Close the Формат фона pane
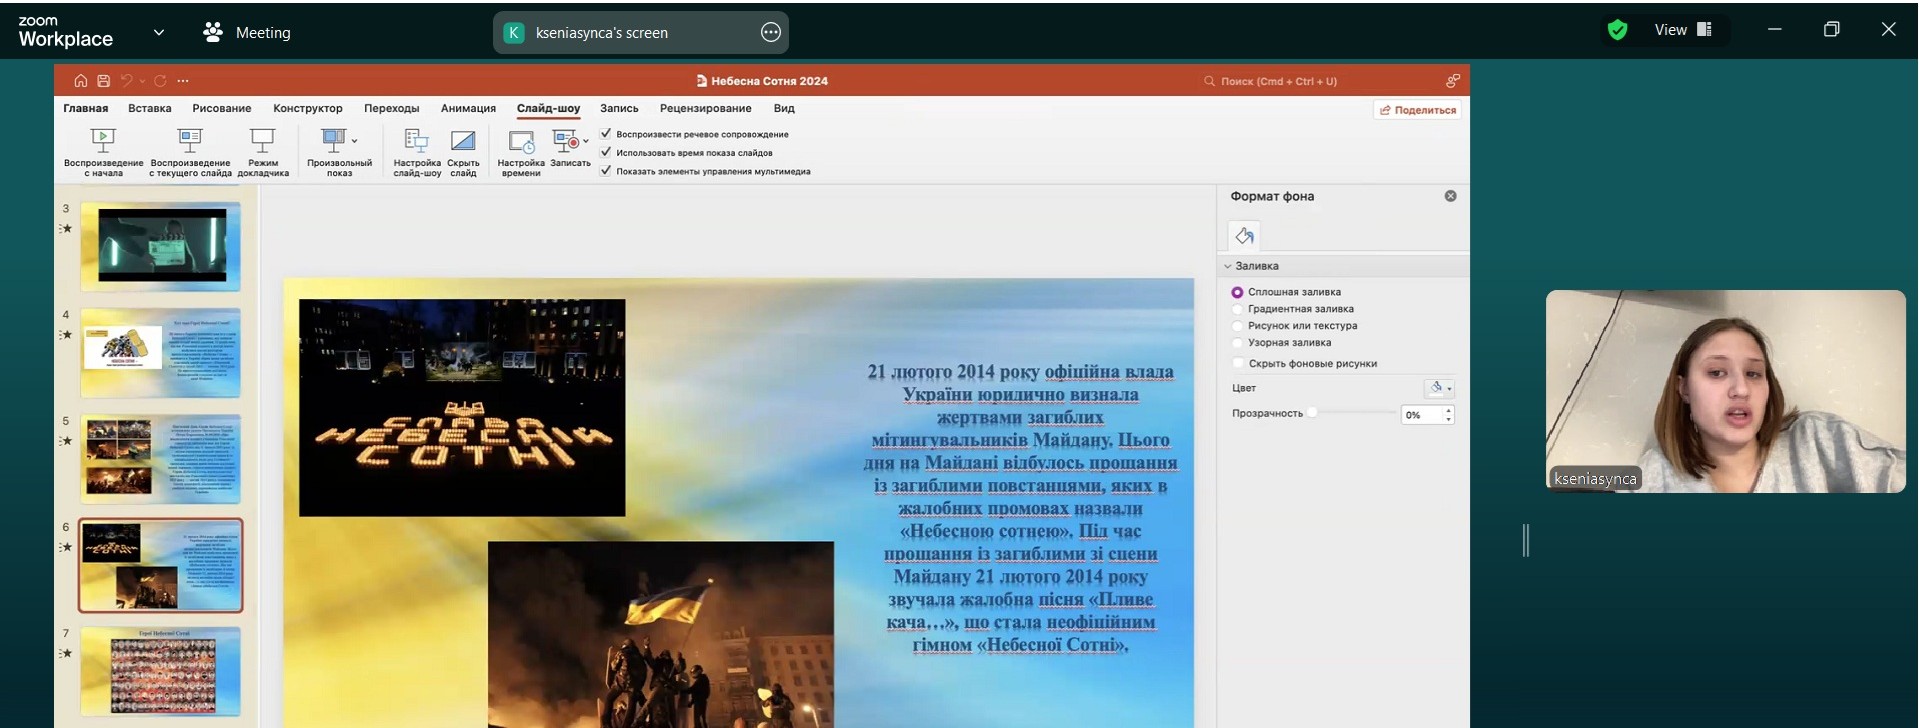This screenshot has height=728, width=1919. click(x=1450, y=196)
